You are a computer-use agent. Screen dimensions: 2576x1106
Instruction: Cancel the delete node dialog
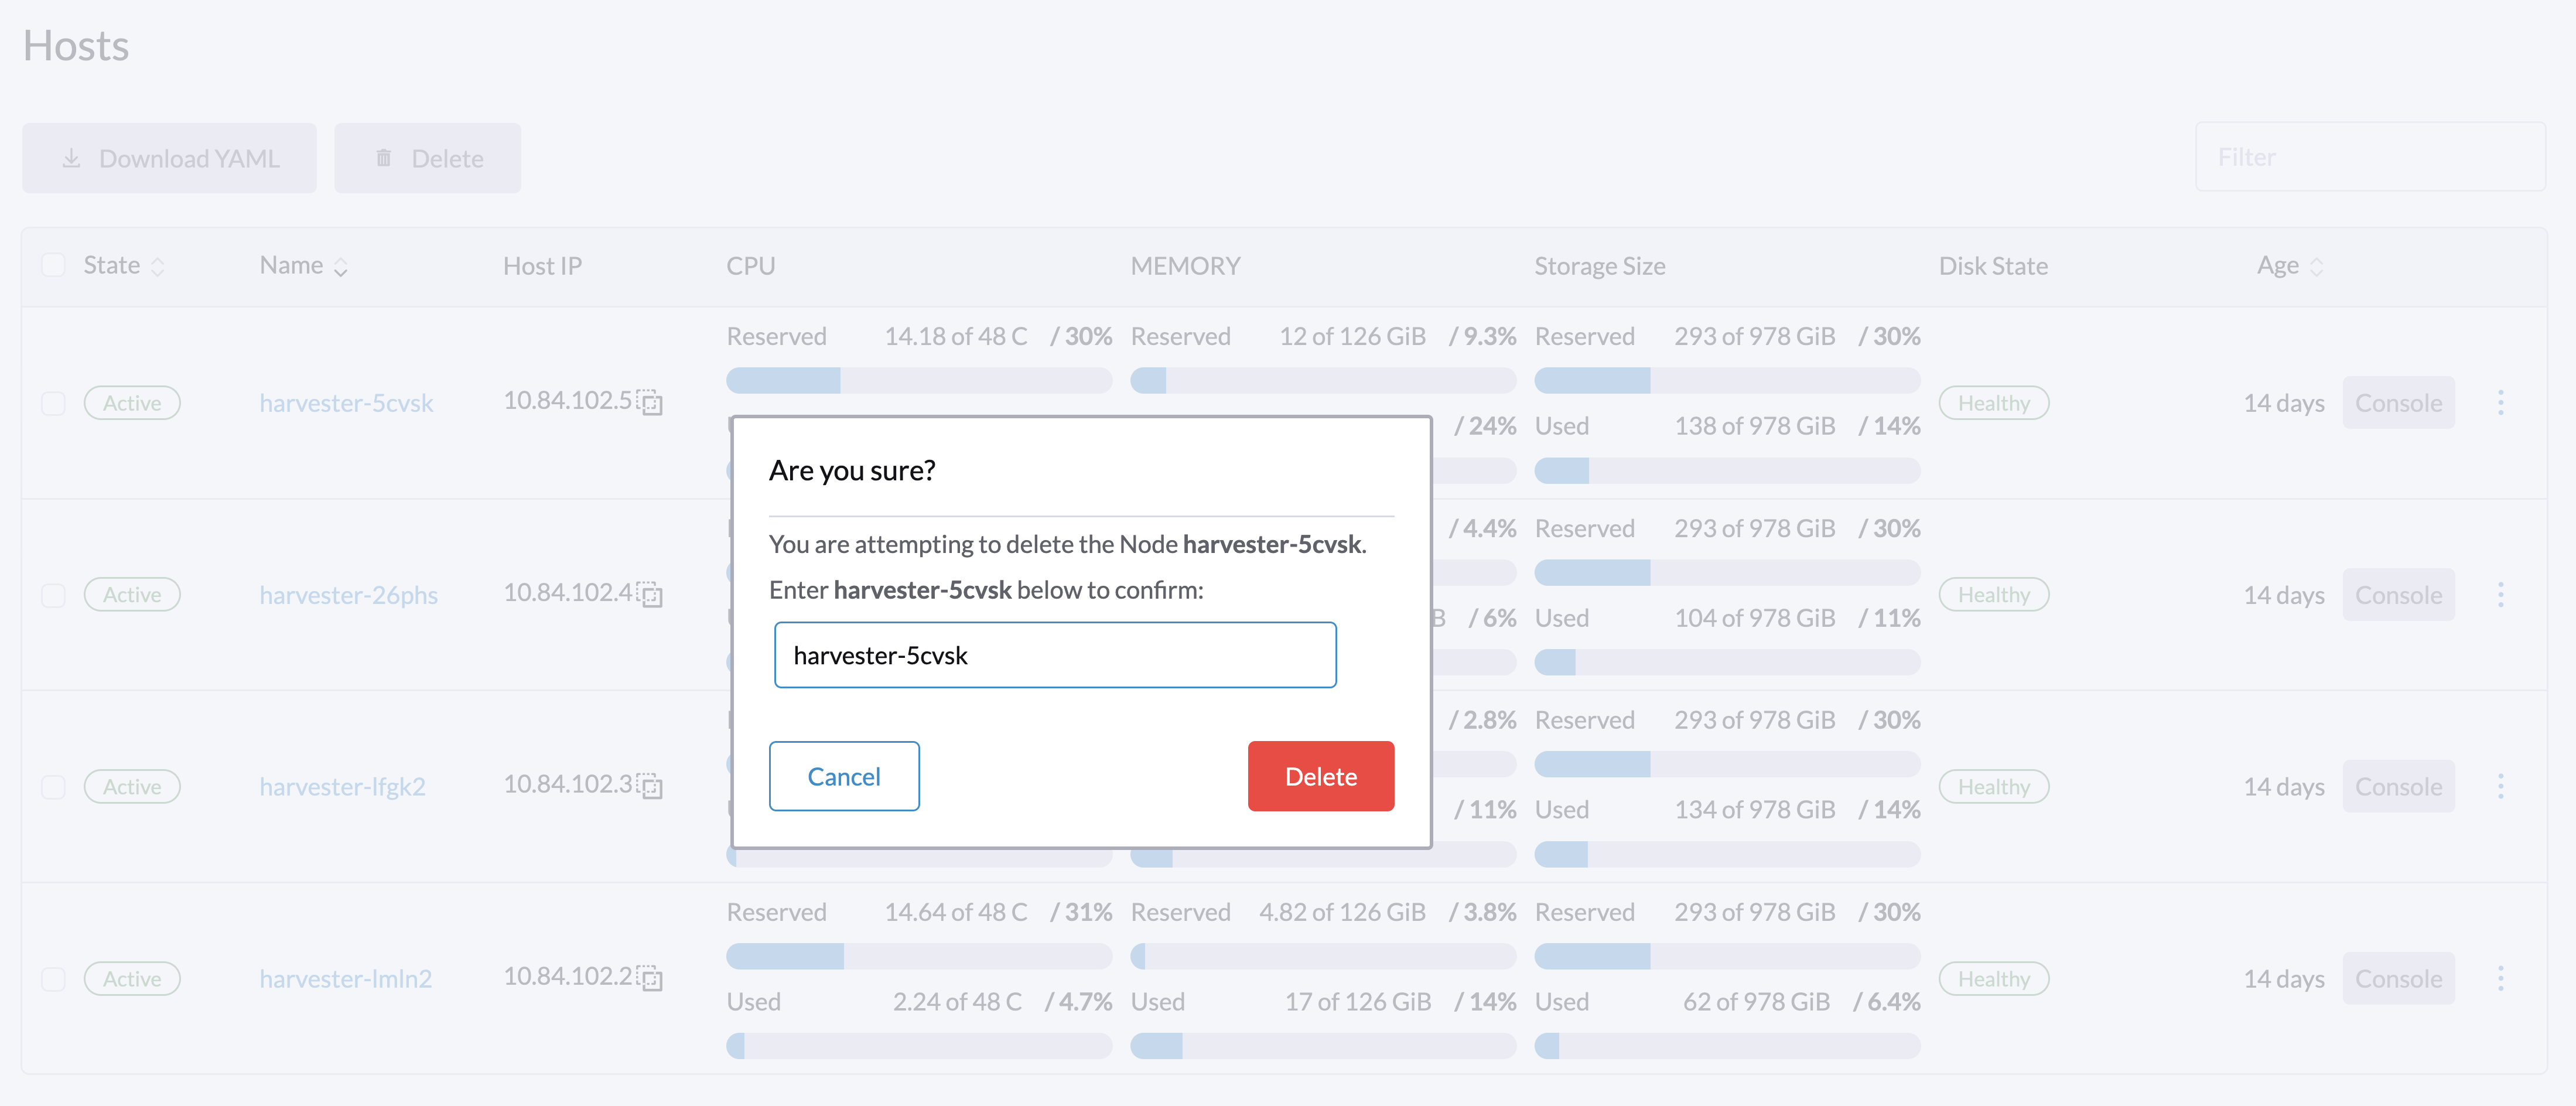tap(843, 776)
